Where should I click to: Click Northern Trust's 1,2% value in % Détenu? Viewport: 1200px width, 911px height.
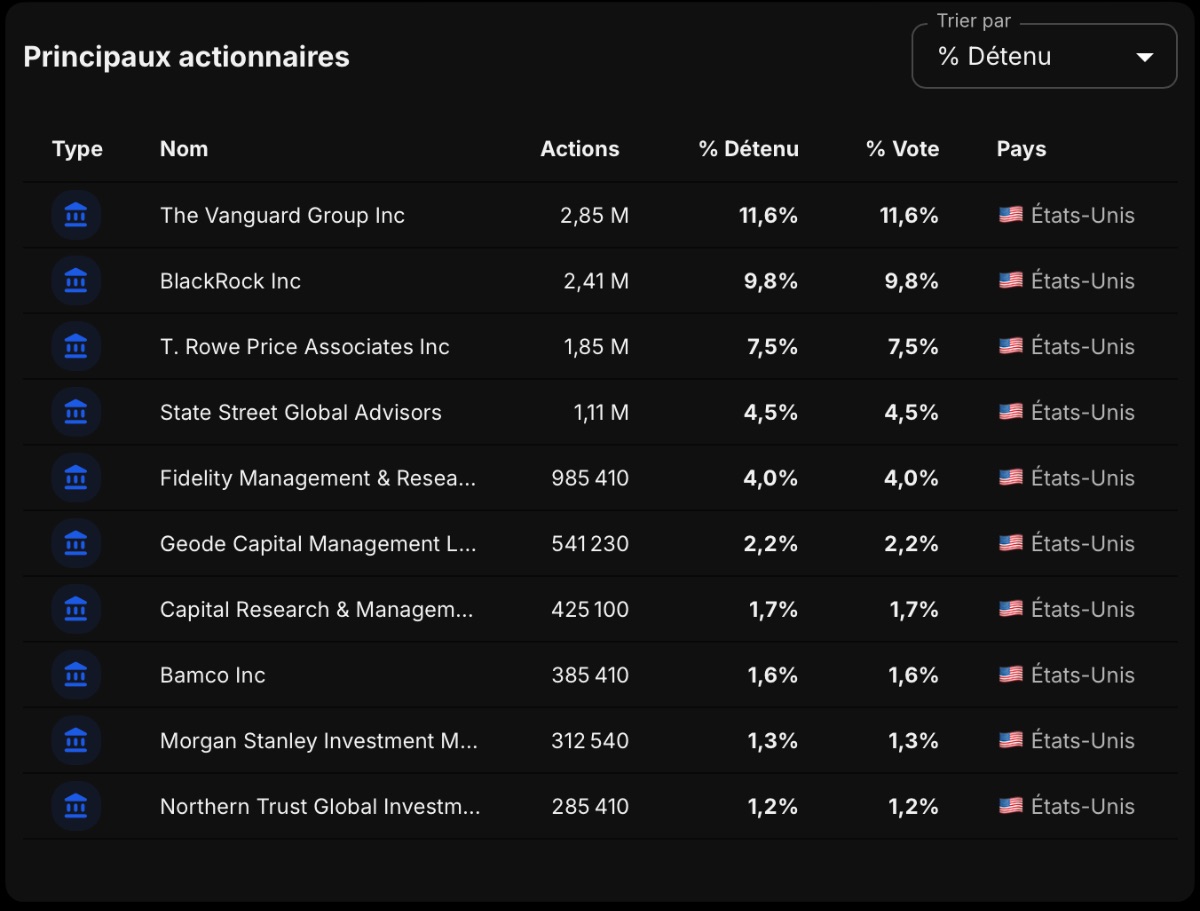773,806
